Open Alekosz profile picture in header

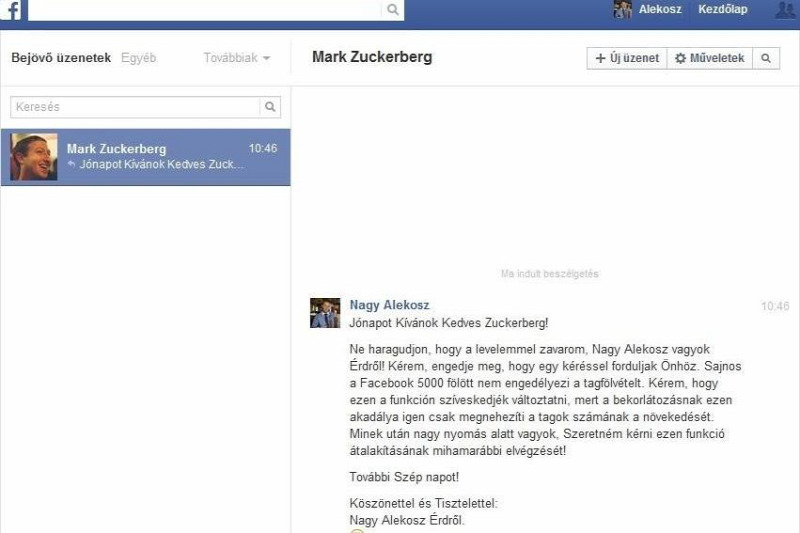click(622, 9)
